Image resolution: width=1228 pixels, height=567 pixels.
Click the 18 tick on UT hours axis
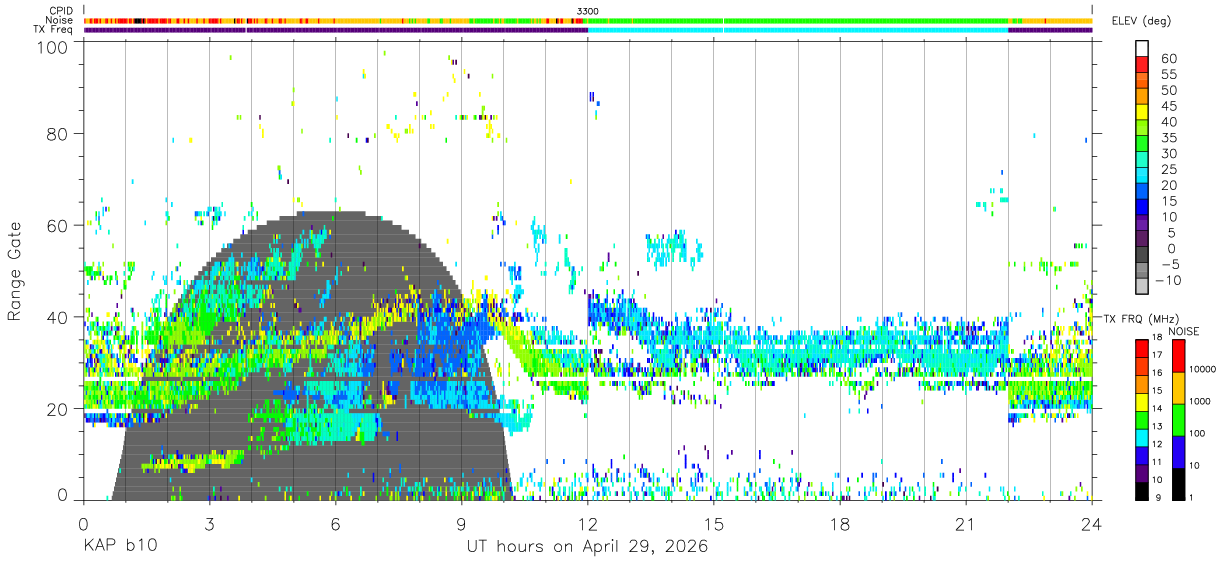click(840, 524)
